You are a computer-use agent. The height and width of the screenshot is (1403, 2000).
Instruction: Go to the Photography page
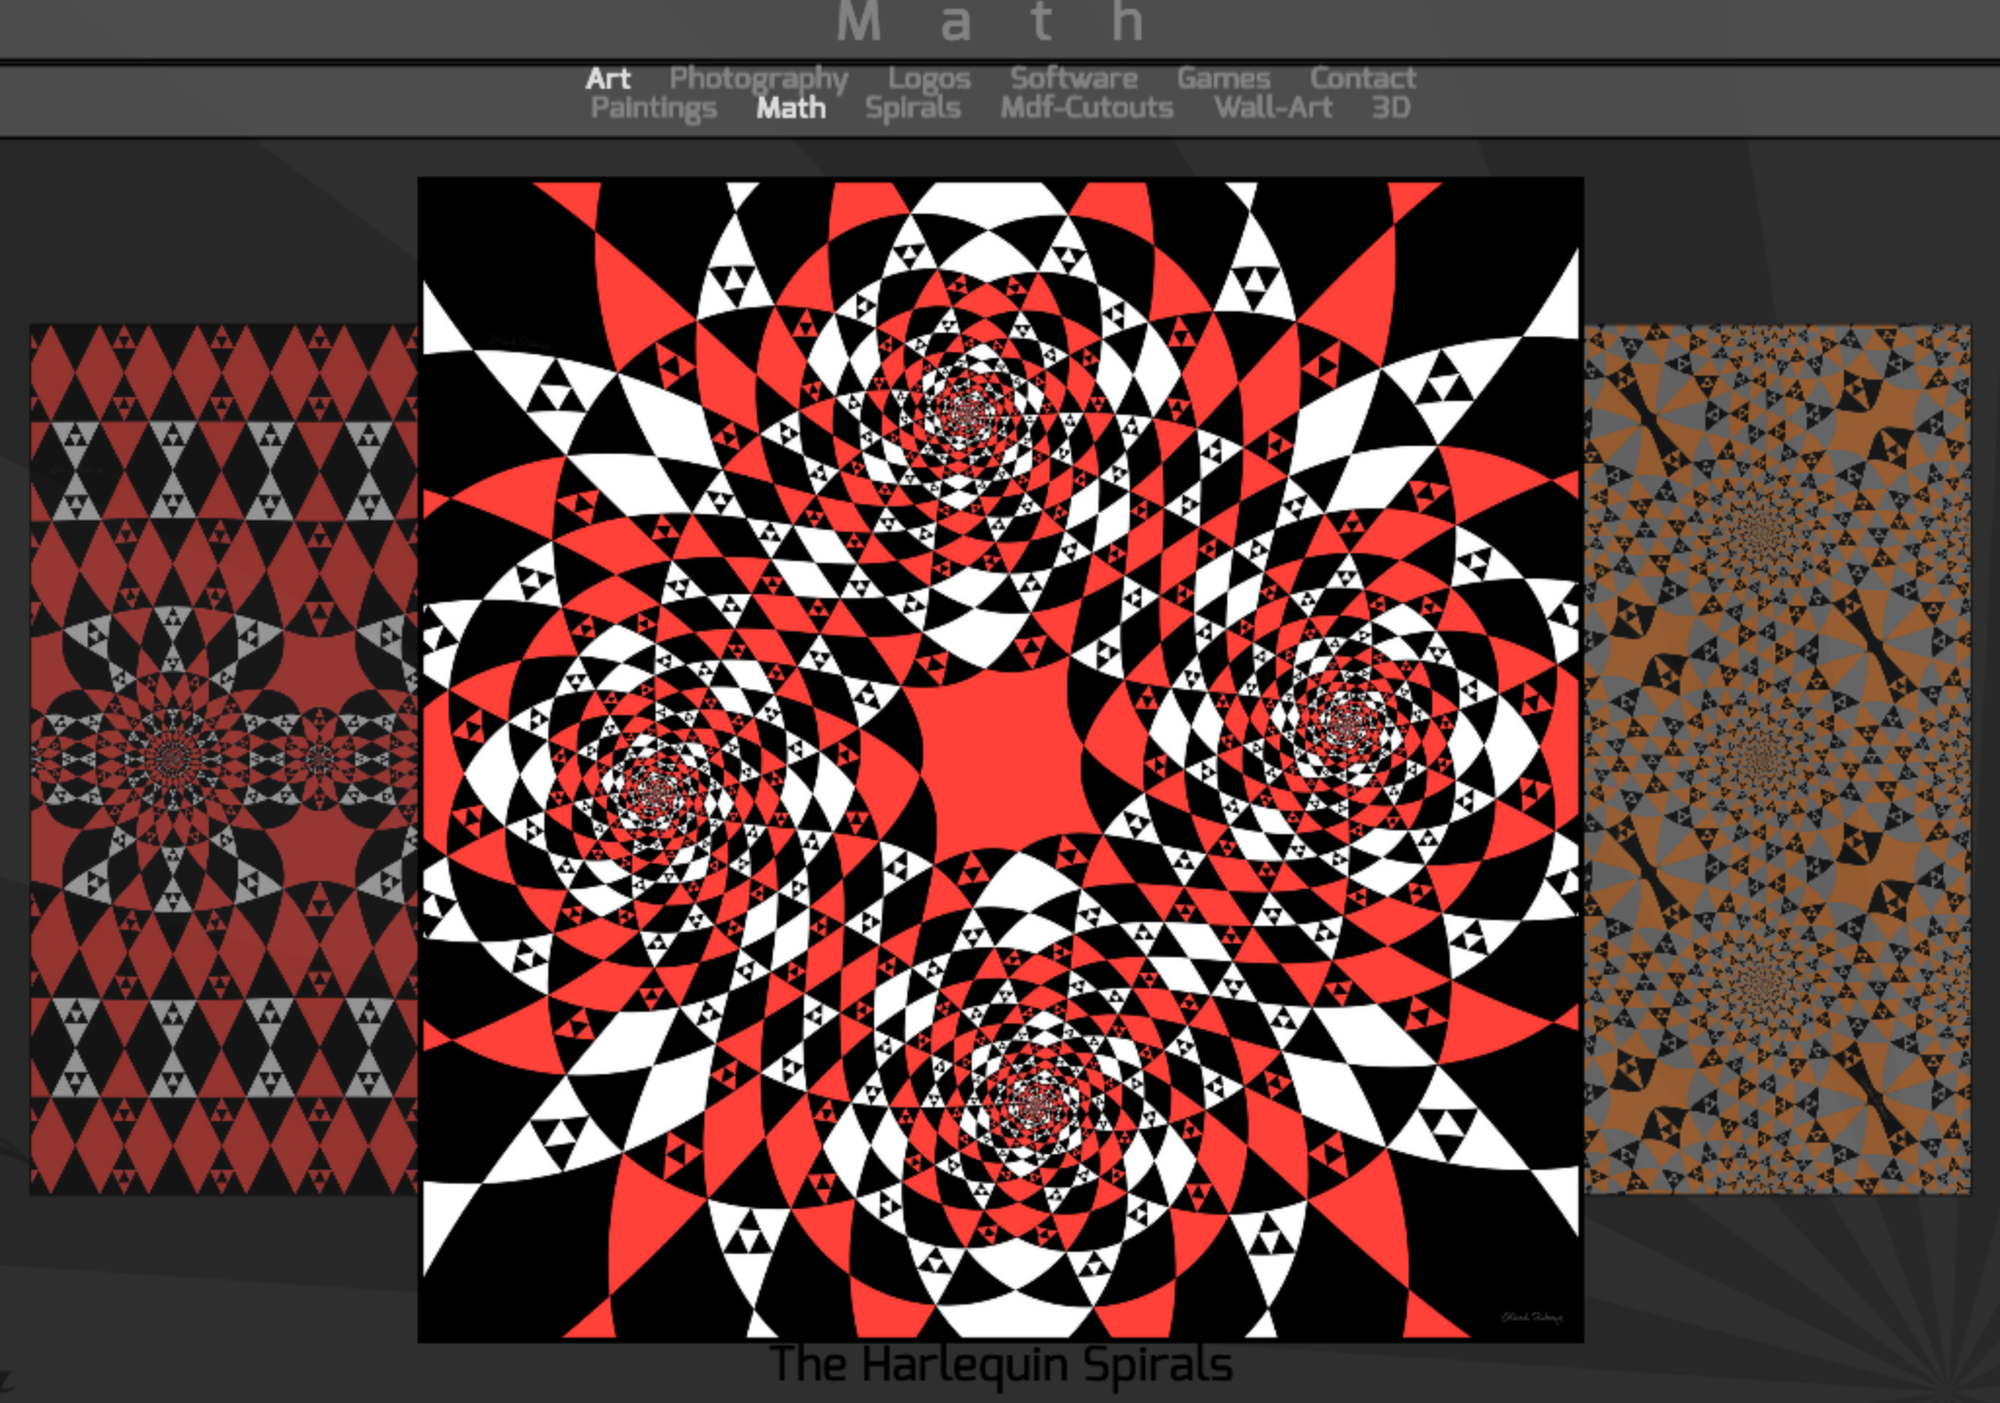click(758, 78)
